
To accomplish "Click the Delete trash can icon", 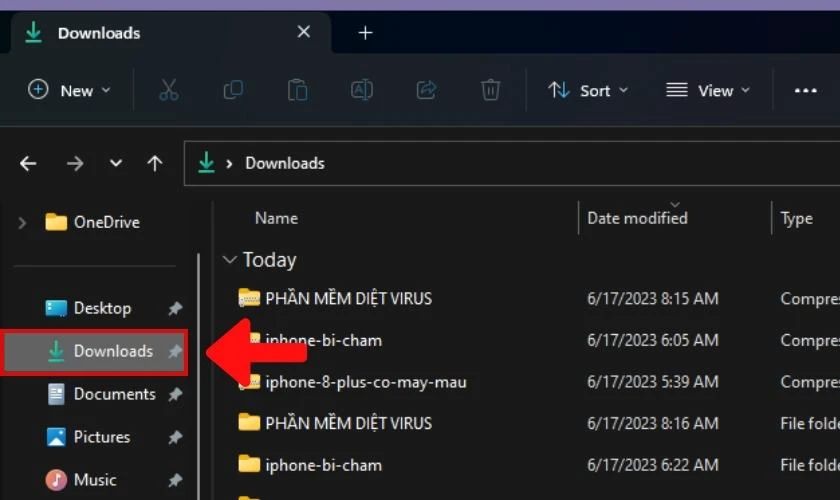I will 490,90.
